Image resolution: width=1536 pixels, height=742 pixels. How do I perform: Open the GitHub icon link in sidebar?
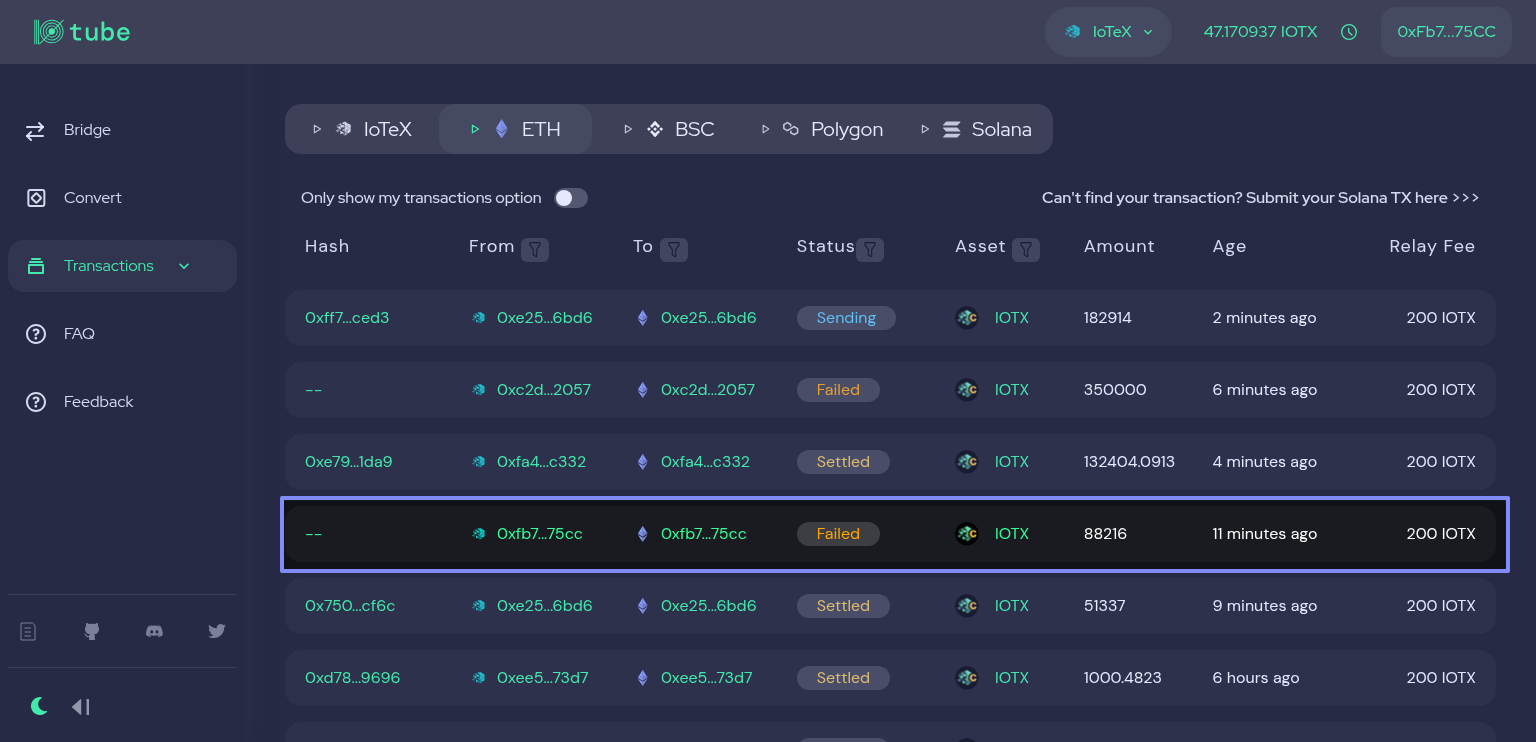(x=91, y=631)
